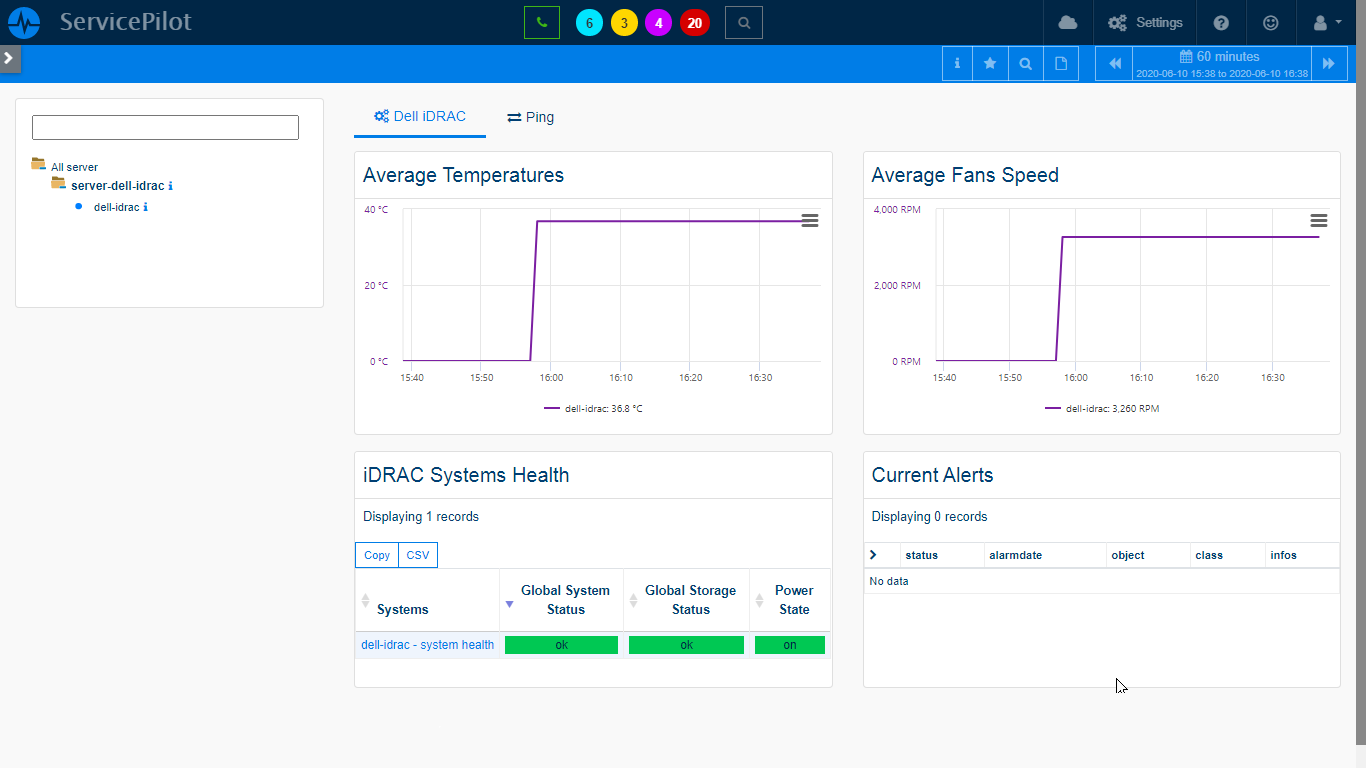Select the Dell iDRAC tab
The width and height of the screenshot is (1366, 768).
coord(420,117)
